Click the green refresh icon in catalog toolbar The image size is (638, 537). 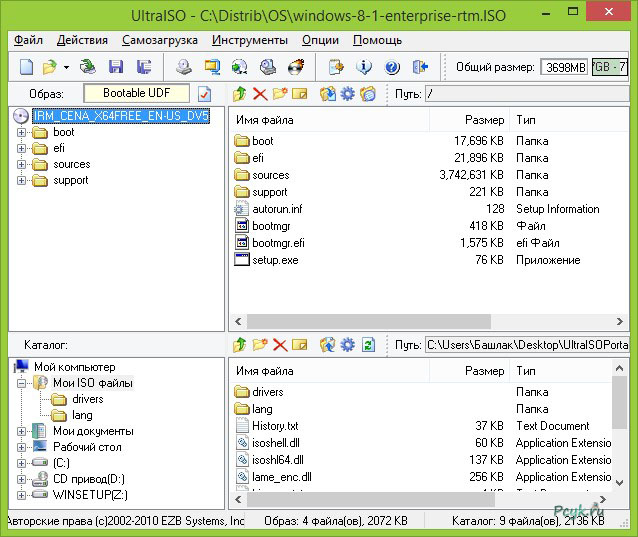368,345
